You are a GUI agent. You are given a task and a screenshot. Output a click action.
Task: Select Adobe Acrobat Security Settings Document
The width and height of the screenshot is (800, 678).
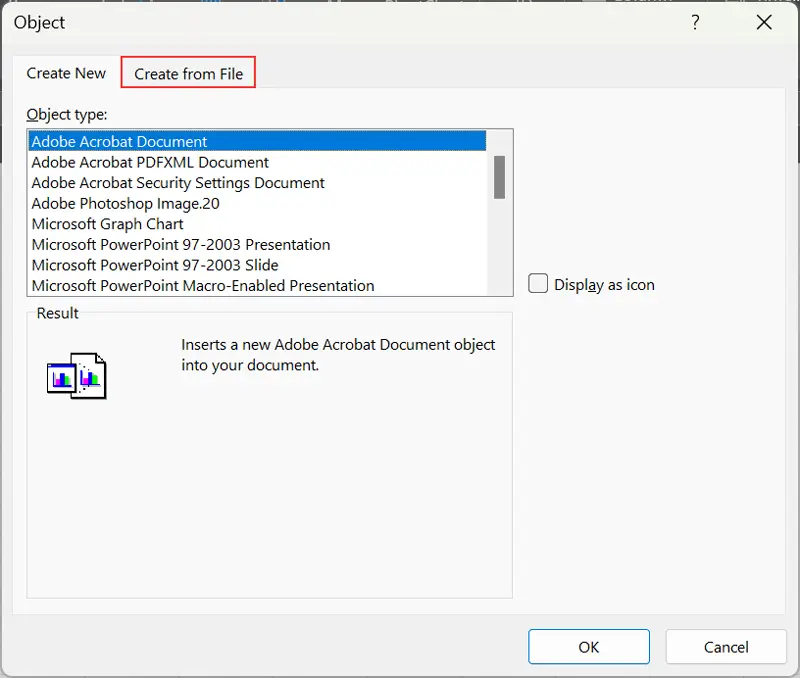[x=178, y=183]
